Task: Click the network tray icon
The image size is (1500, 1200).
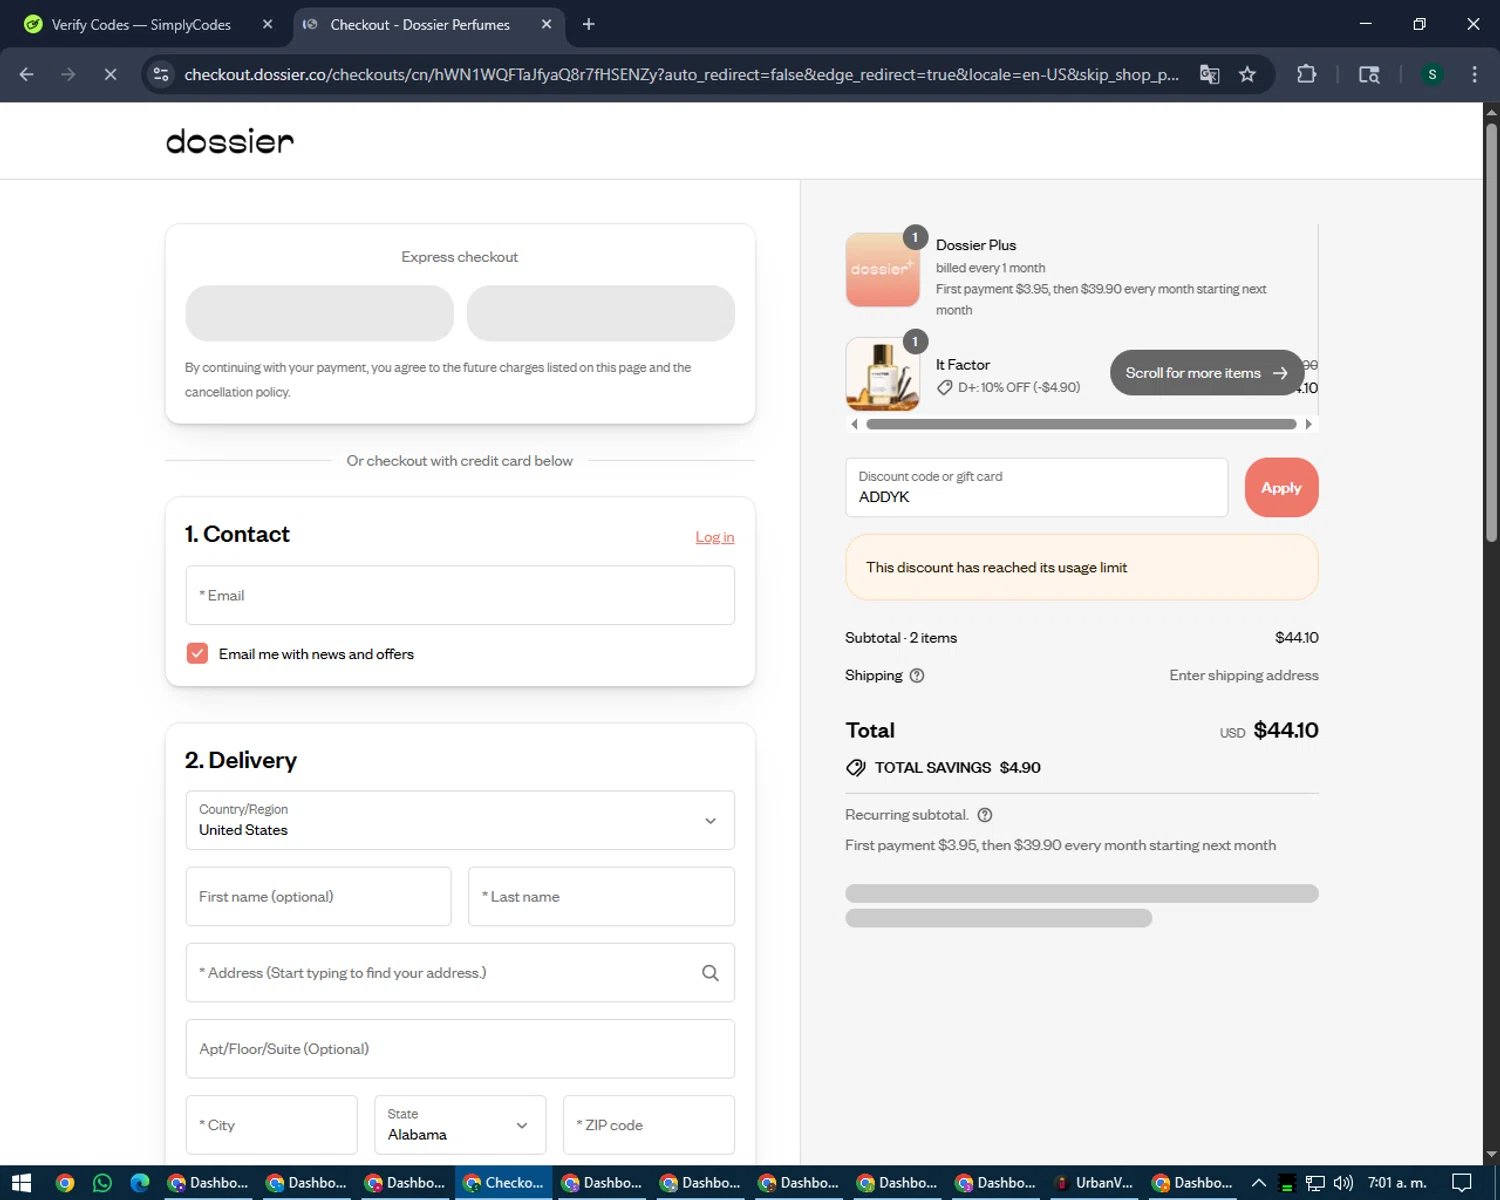Action: click(1315, 1183)
